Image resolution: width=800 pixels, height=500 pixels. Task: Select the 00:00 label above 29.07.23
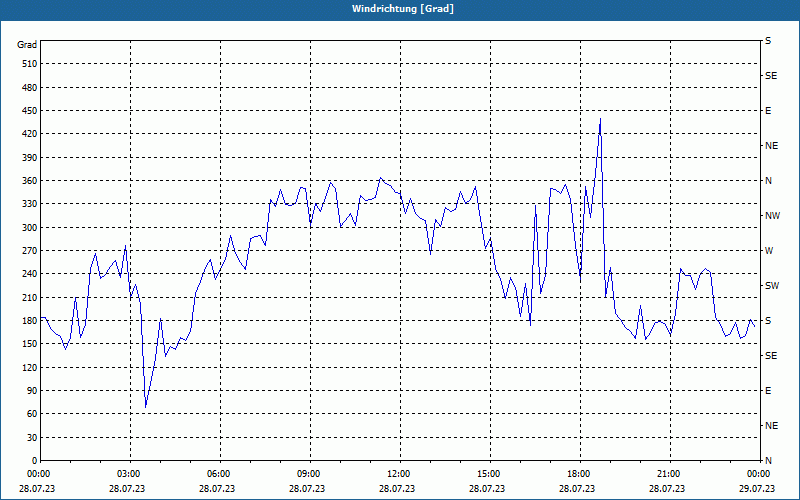click(x=758, y=474)
